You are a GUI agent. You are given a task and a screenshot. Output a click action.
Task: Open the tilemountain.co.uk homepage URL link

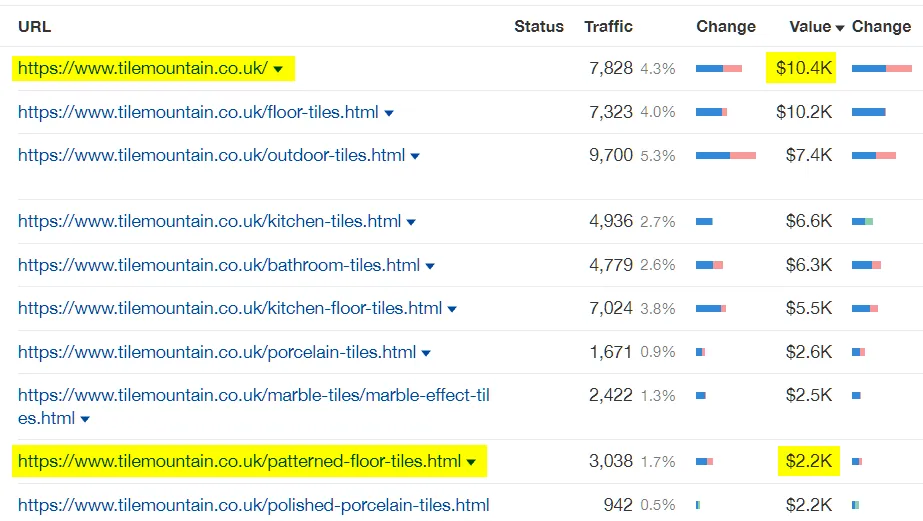click(x=143, y=68)
